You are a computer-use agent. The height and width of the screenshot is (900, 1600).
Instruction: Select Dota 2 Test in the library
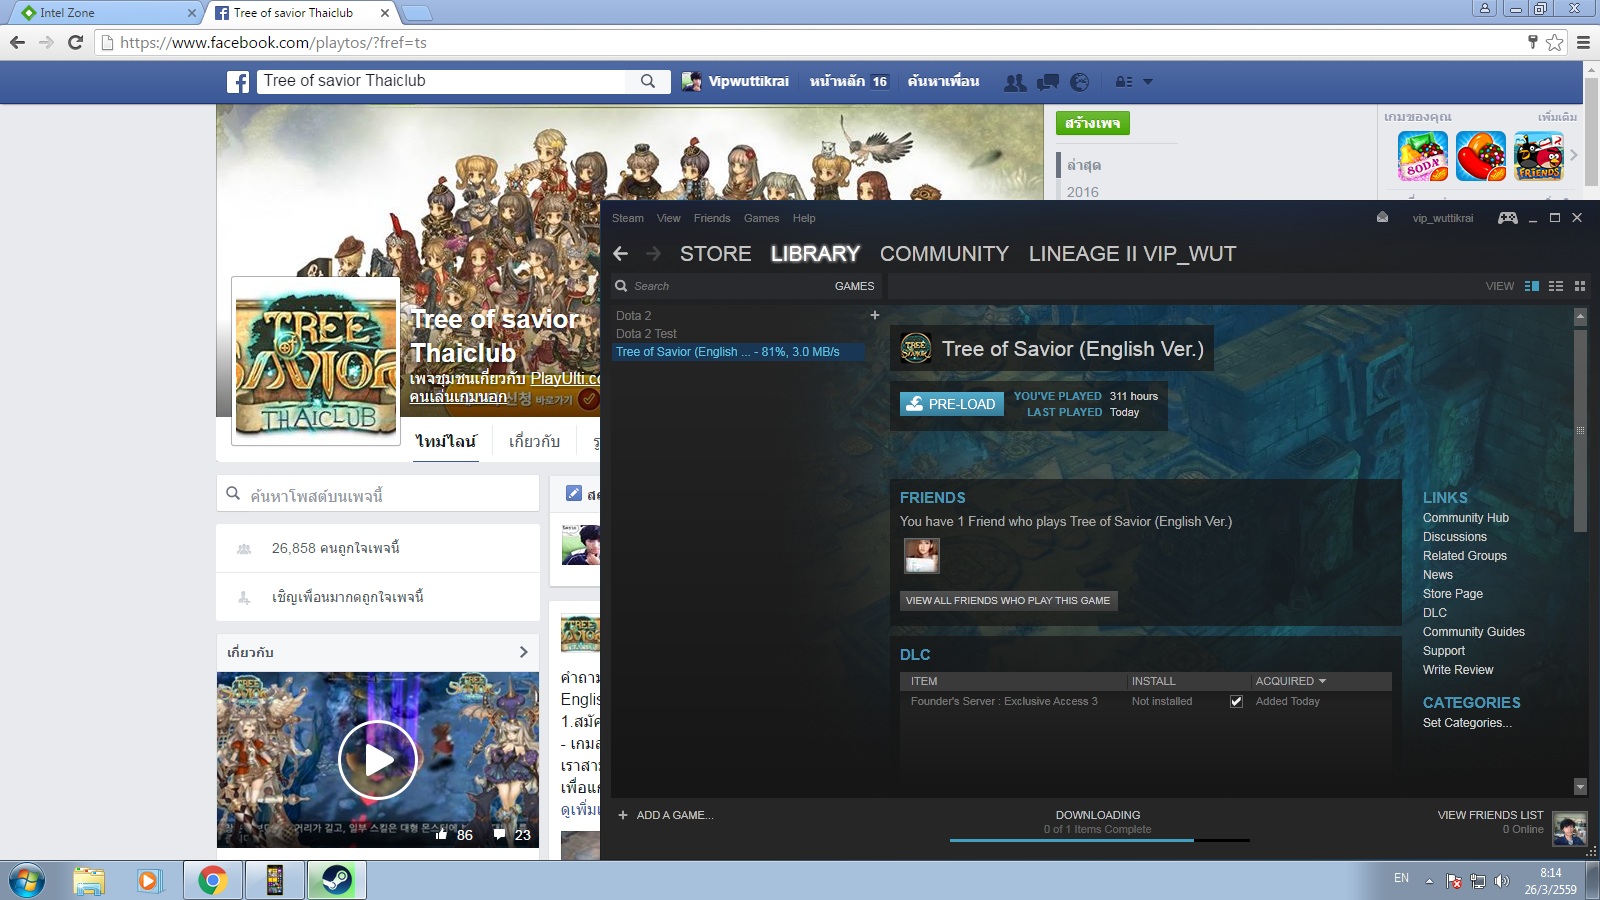point(646,334)
